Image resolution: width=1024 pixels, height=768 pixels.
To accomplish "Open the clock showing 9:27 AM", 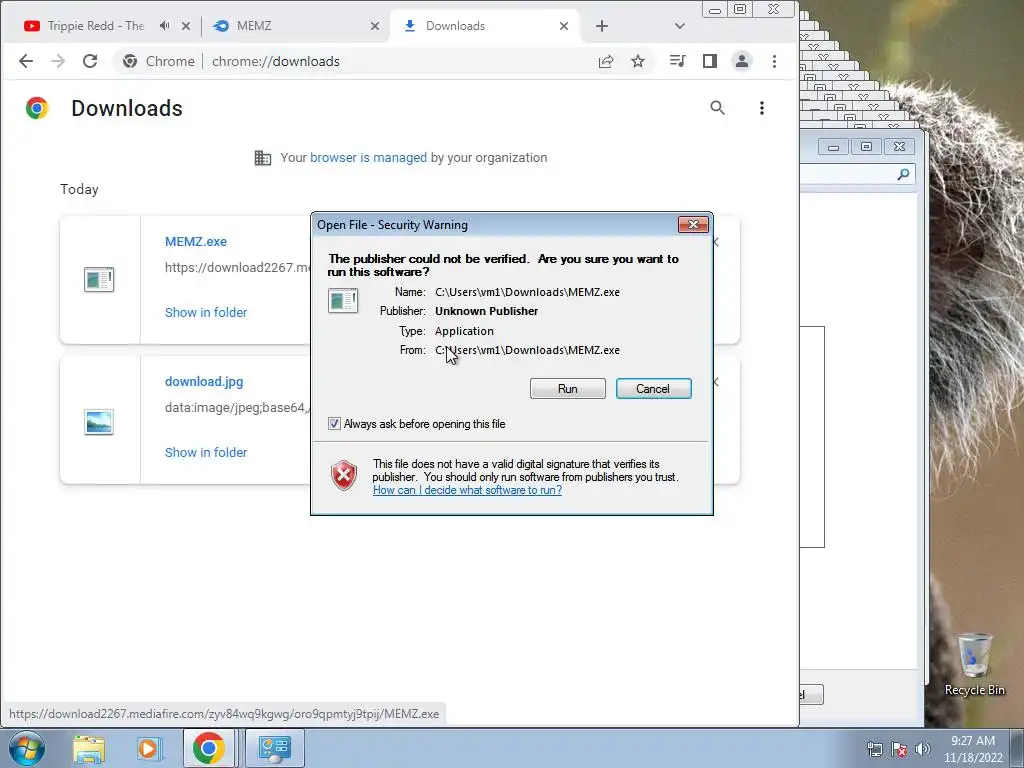I will [x=973, y=749].
